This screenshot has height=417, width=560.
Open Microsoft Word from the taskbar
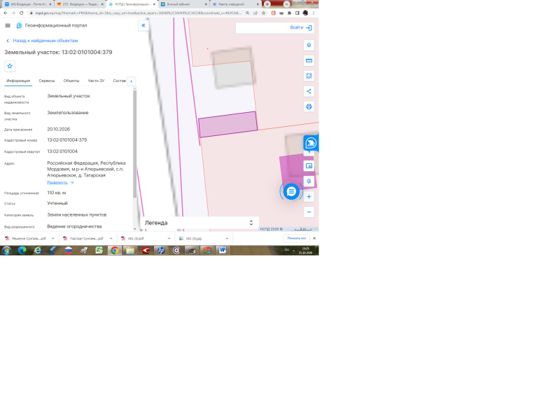[x=222, y=250]
